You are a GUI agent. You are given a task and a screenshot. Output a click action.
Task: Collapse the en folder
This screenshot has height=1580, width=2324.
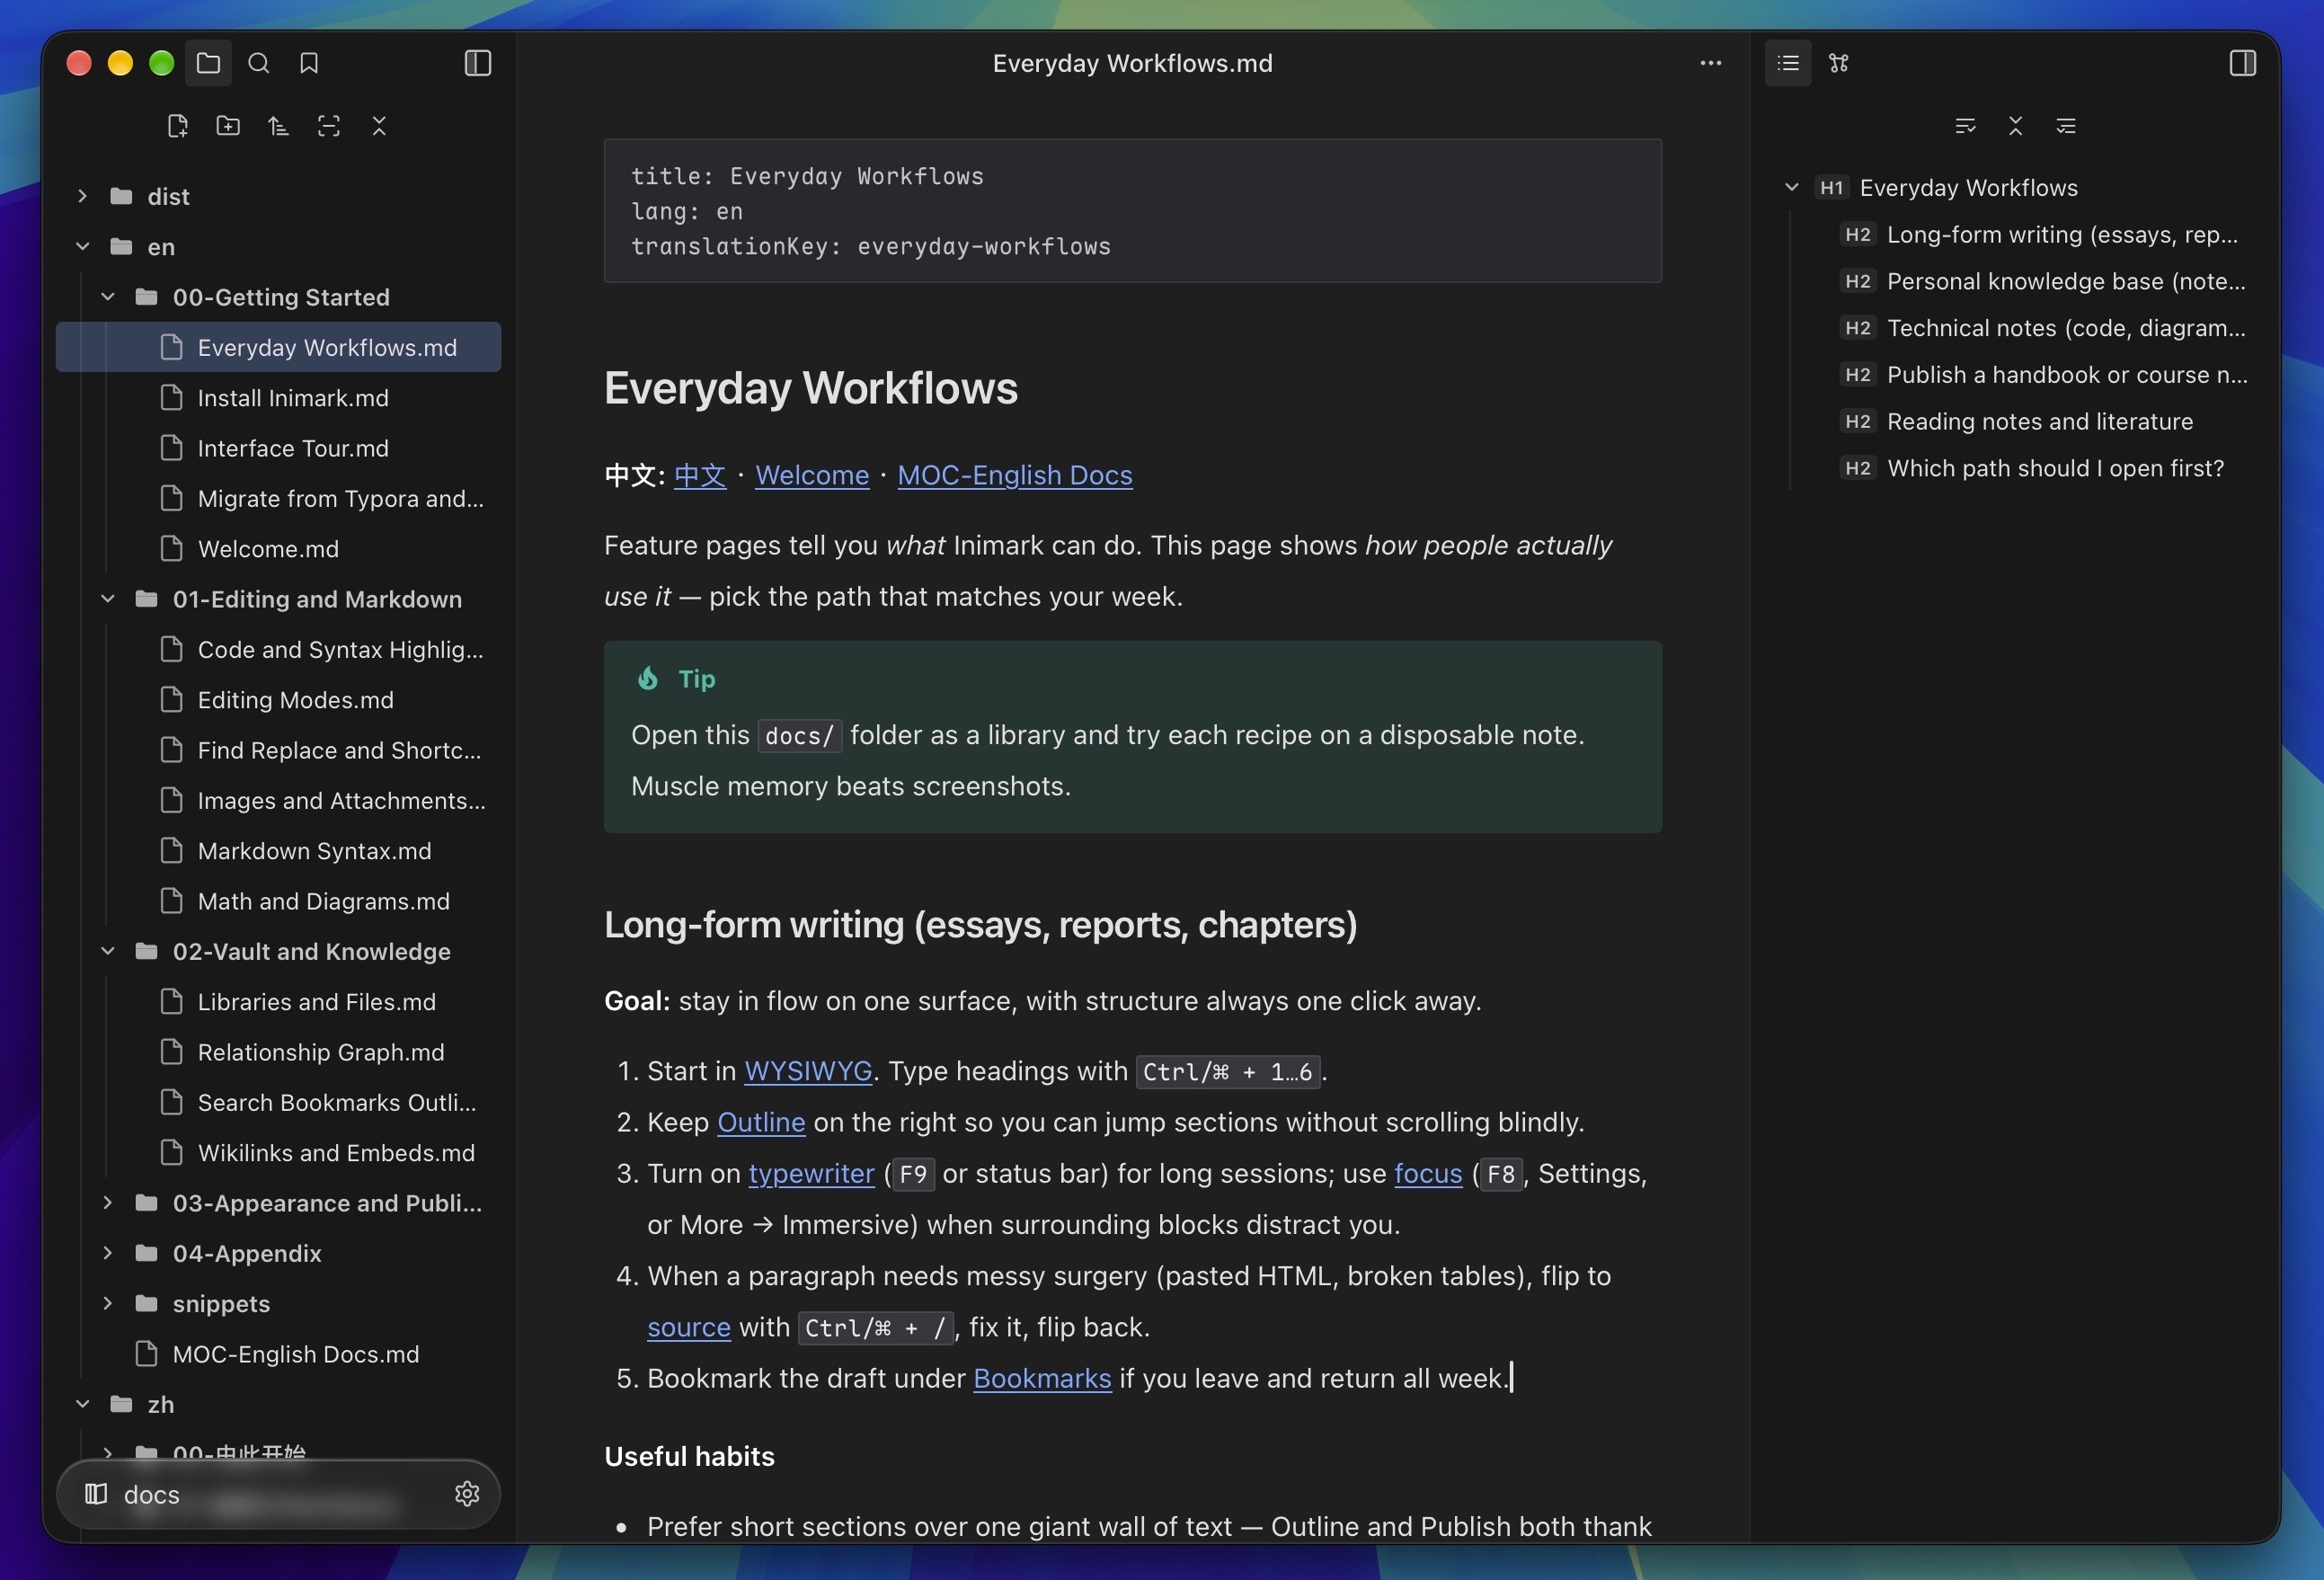(x=83, y=246)
